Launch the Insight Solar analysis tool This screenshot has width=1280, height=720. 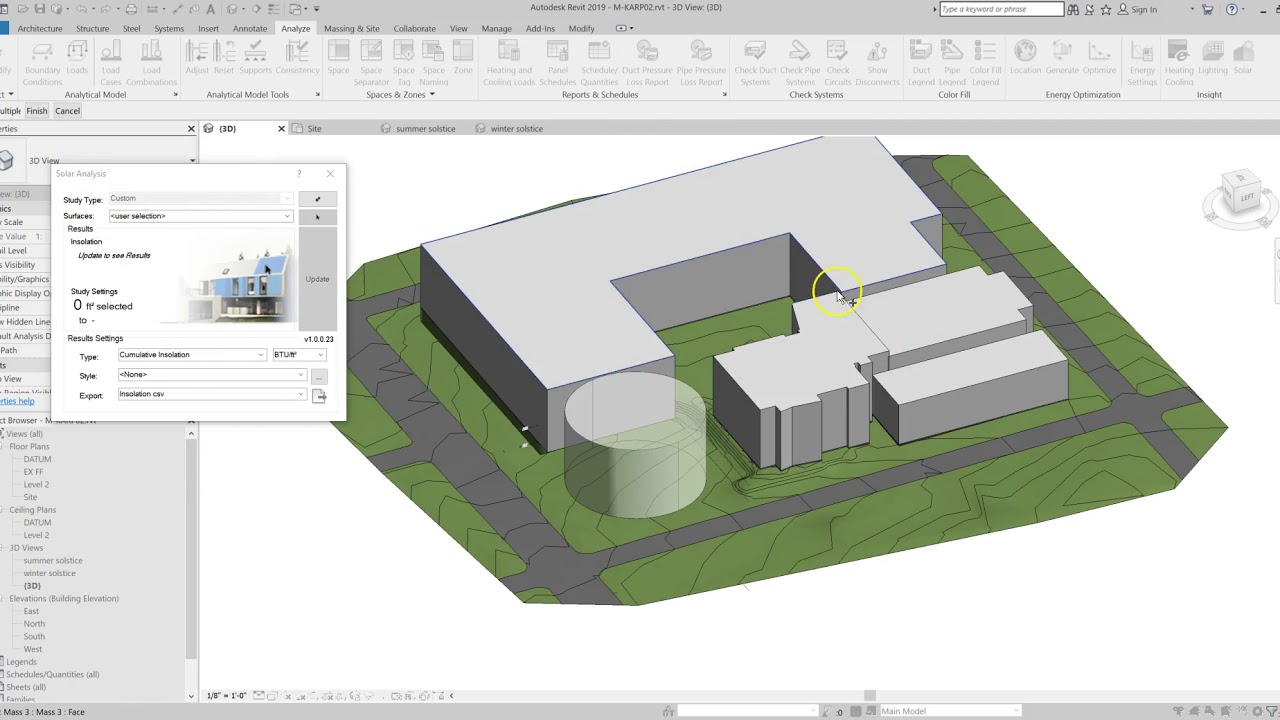1243,58
